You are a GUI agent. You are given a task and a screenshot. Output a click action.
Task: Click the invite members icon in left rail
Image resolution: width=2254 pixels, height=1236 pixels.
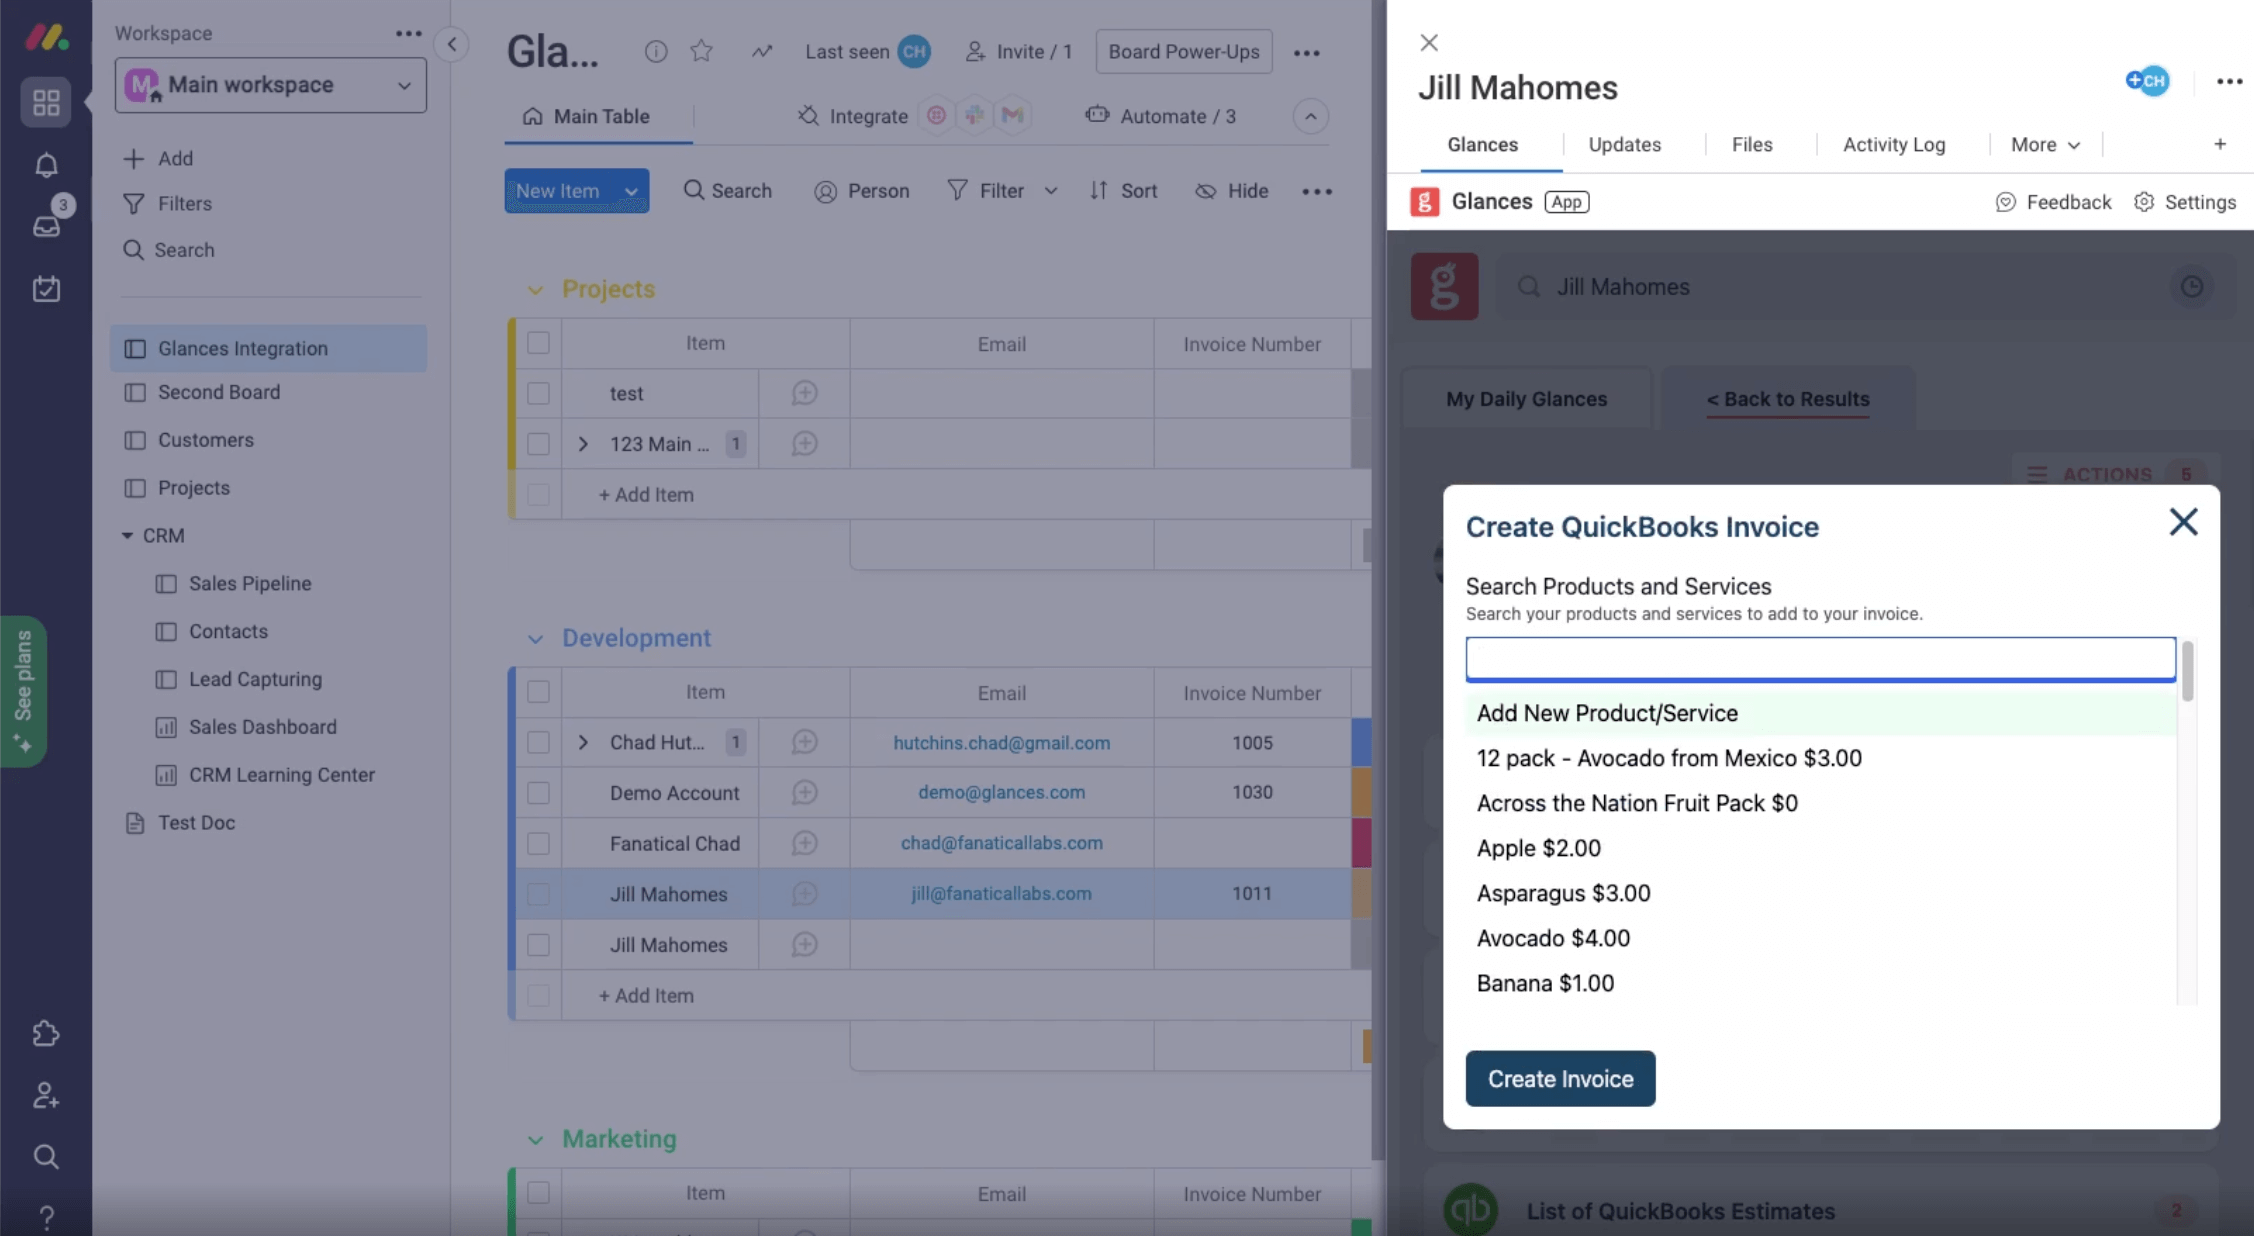click(46, 1095)
